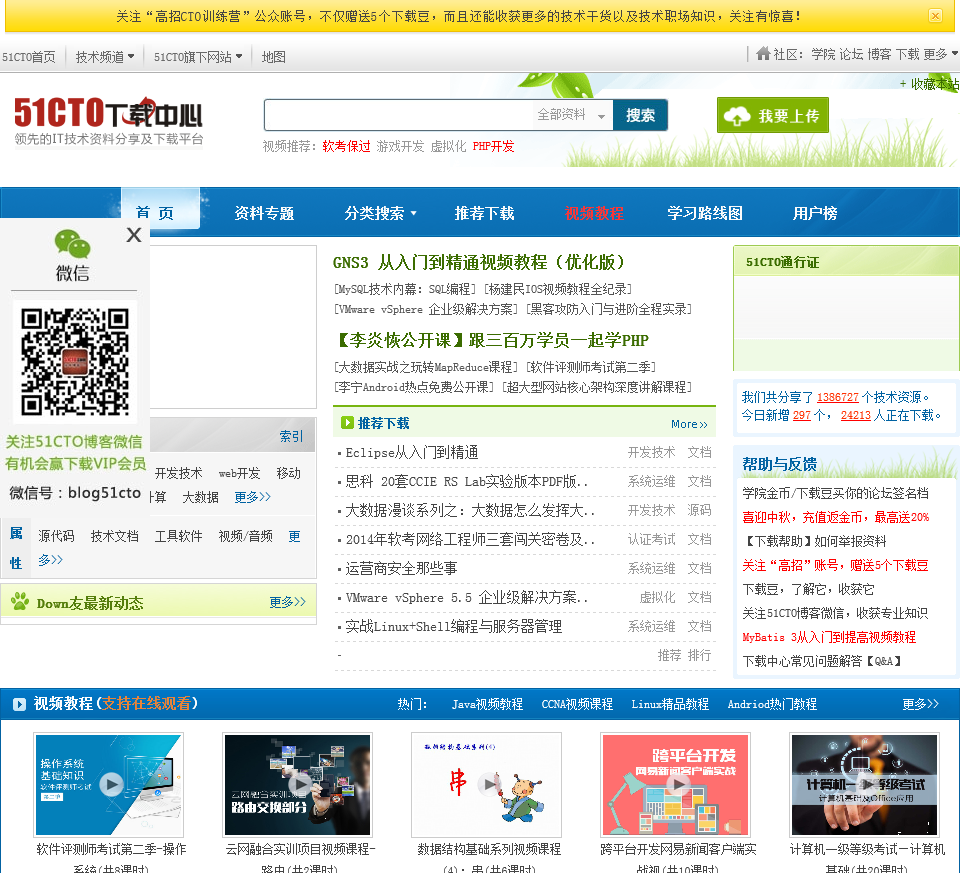
Task: Select the 源代码 attribute filter
Action: click(56, 536)
